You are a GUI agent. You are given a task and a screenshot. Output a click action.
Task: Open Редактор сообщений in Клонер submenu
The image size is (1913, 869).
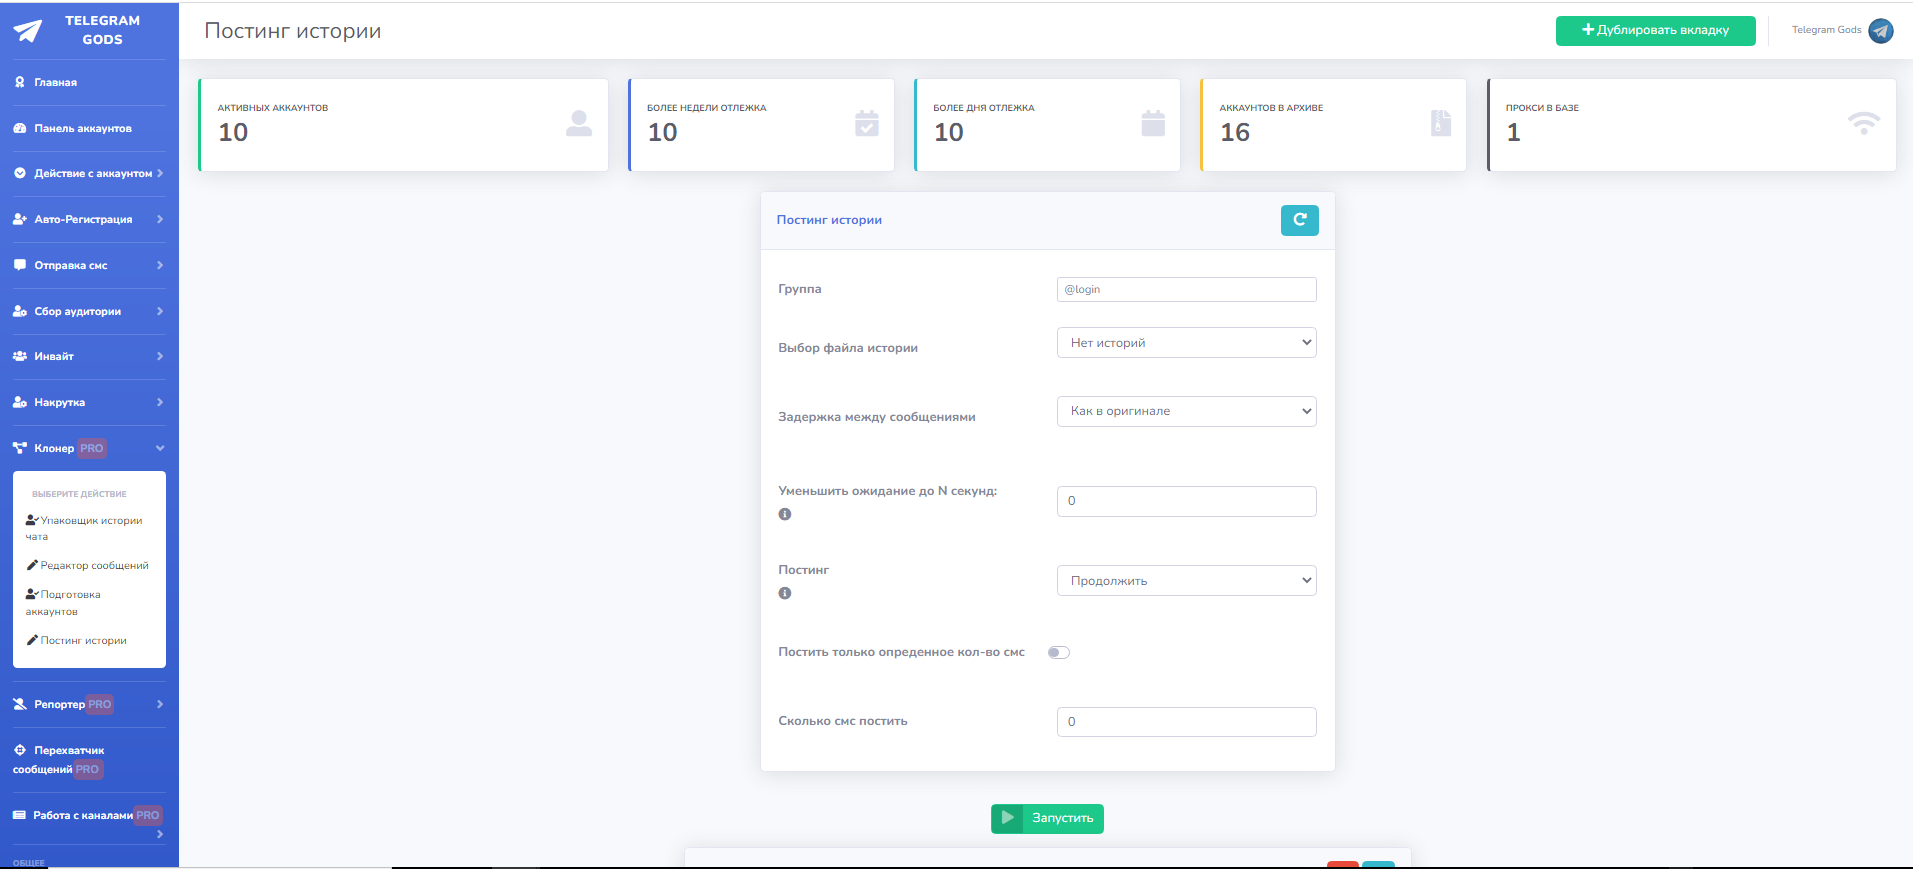tap(88, 566)
